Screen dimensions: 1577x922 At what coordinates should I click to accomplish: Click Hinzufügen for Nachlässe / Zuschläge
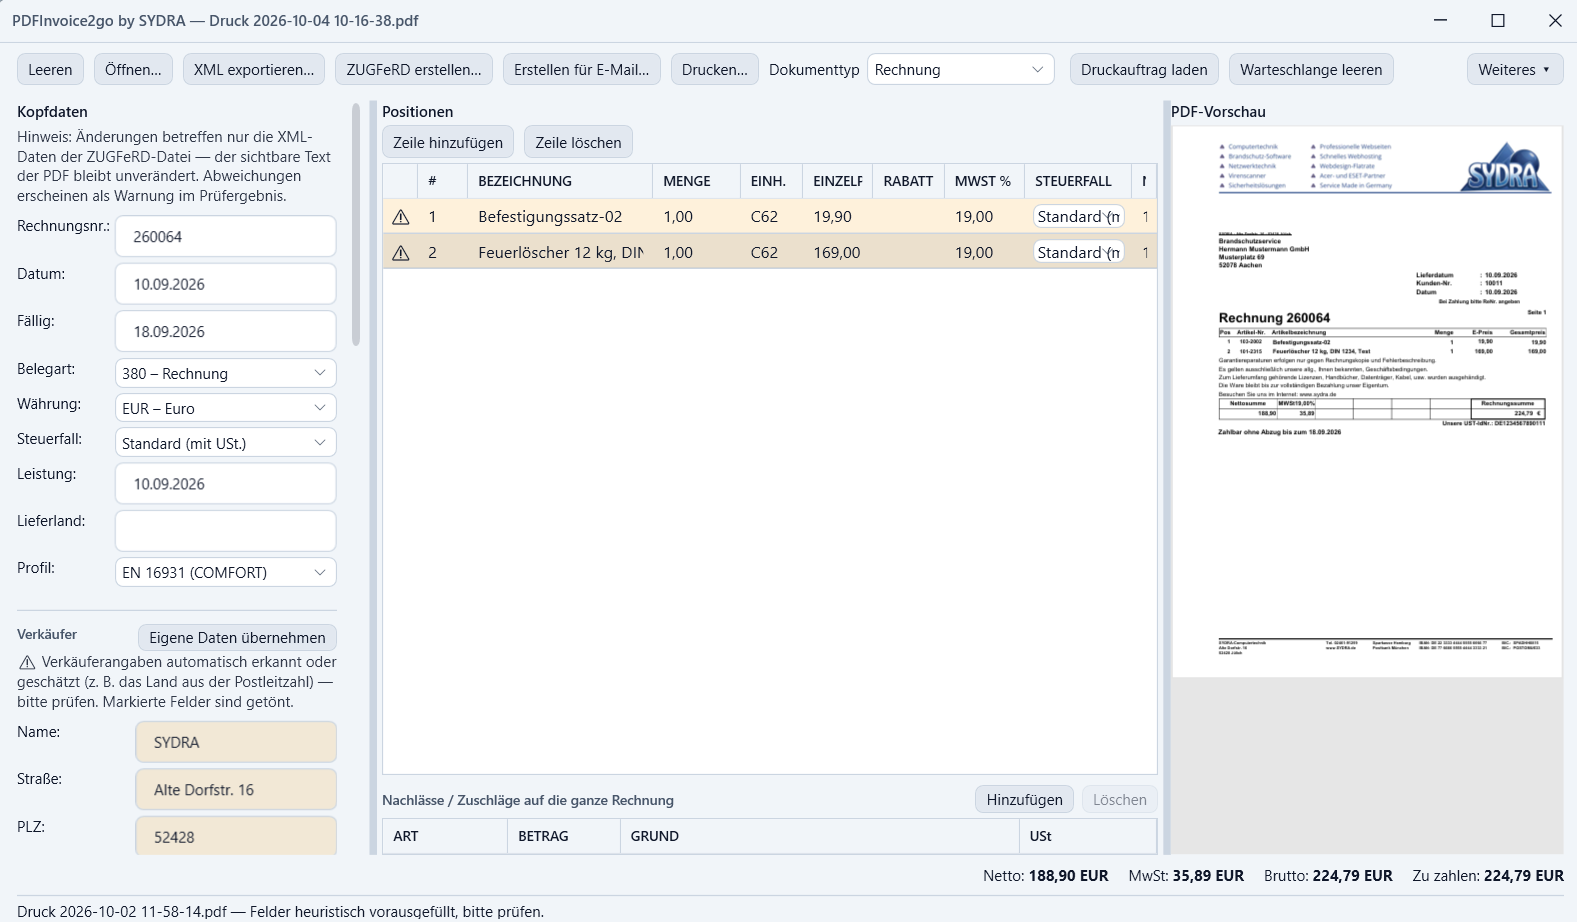[1025, 800]
